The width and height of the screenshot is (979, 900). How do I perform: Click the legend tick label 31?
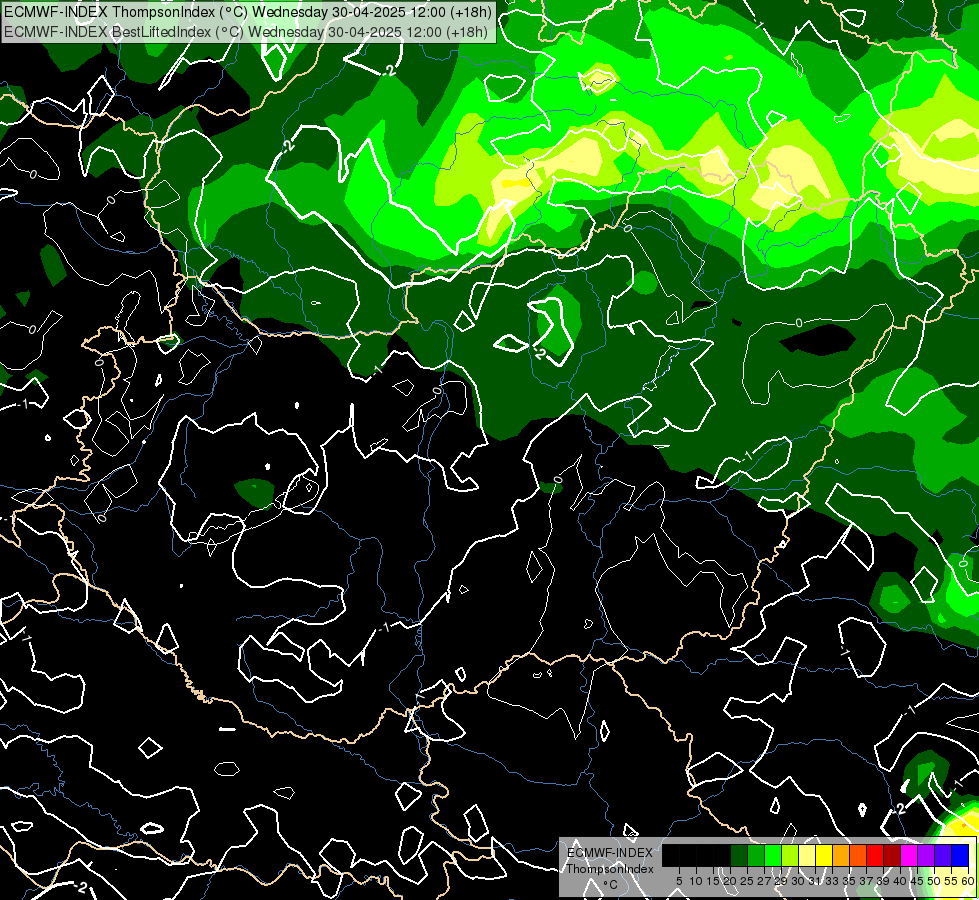click(815, 881)
